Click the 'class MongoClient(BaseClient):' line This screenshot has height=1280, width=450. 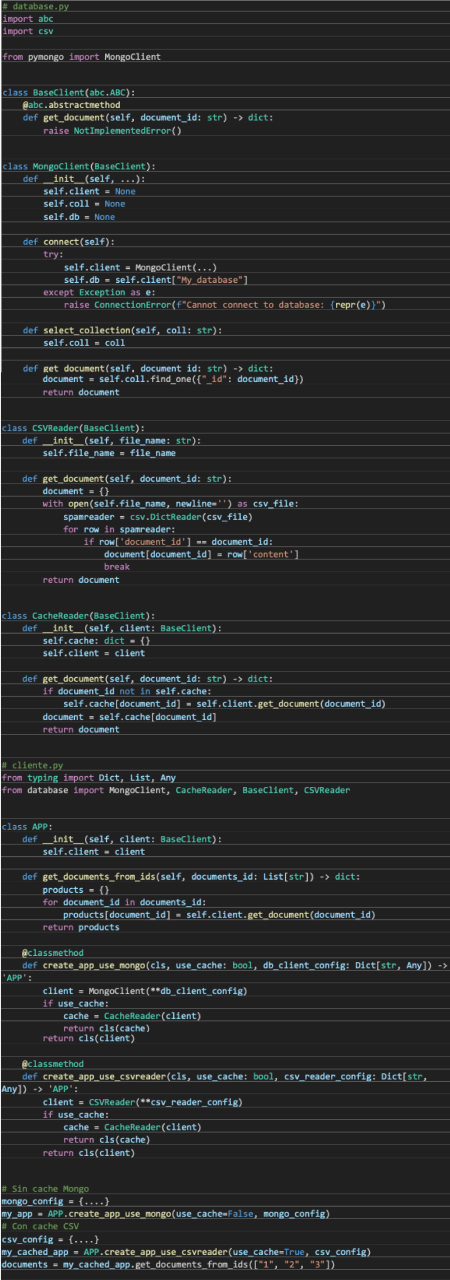(79, 166)
